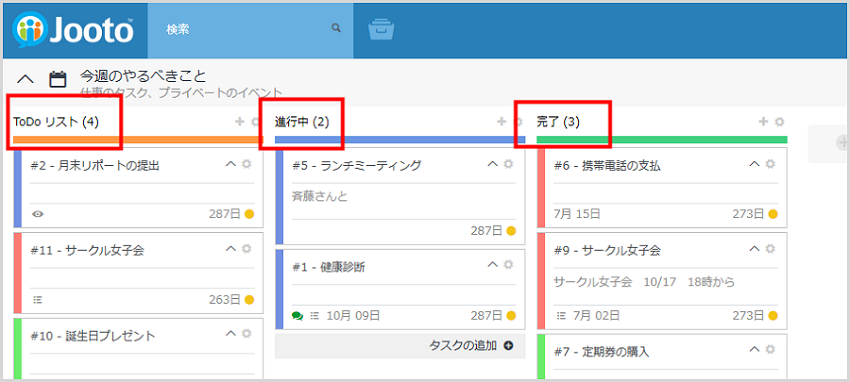Collapse the #7 定期券の購入 card
The height and width of the screenshot is (382, 850).
pyautogui.click(x=755, y=349)
